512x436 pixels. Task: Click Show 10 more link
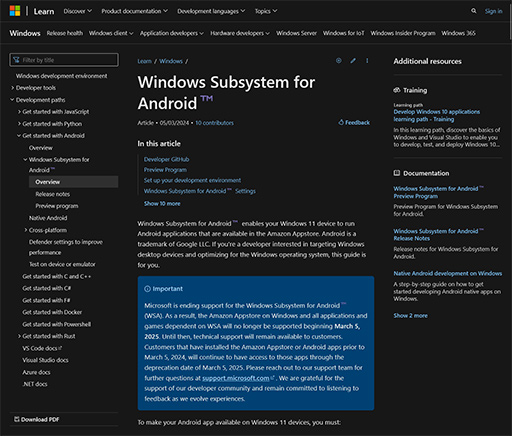click(162, 204)
